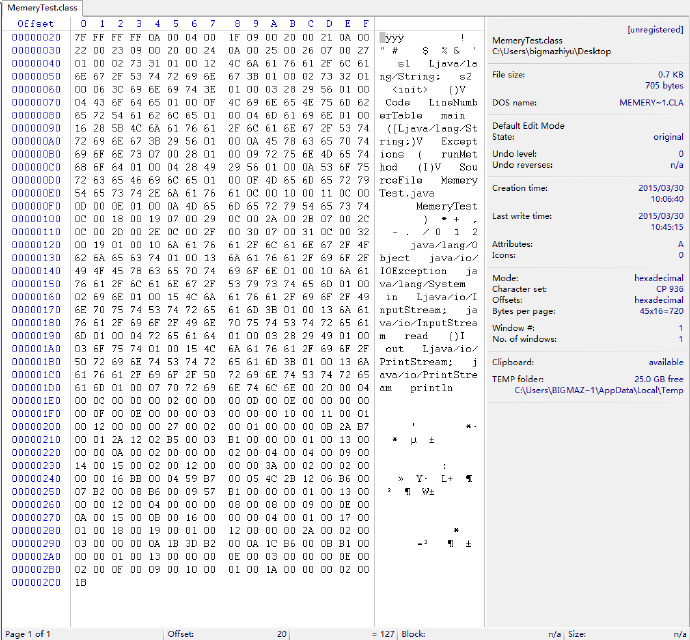Click decoded text 'Code LineNumb'

[x=431, y=103]
